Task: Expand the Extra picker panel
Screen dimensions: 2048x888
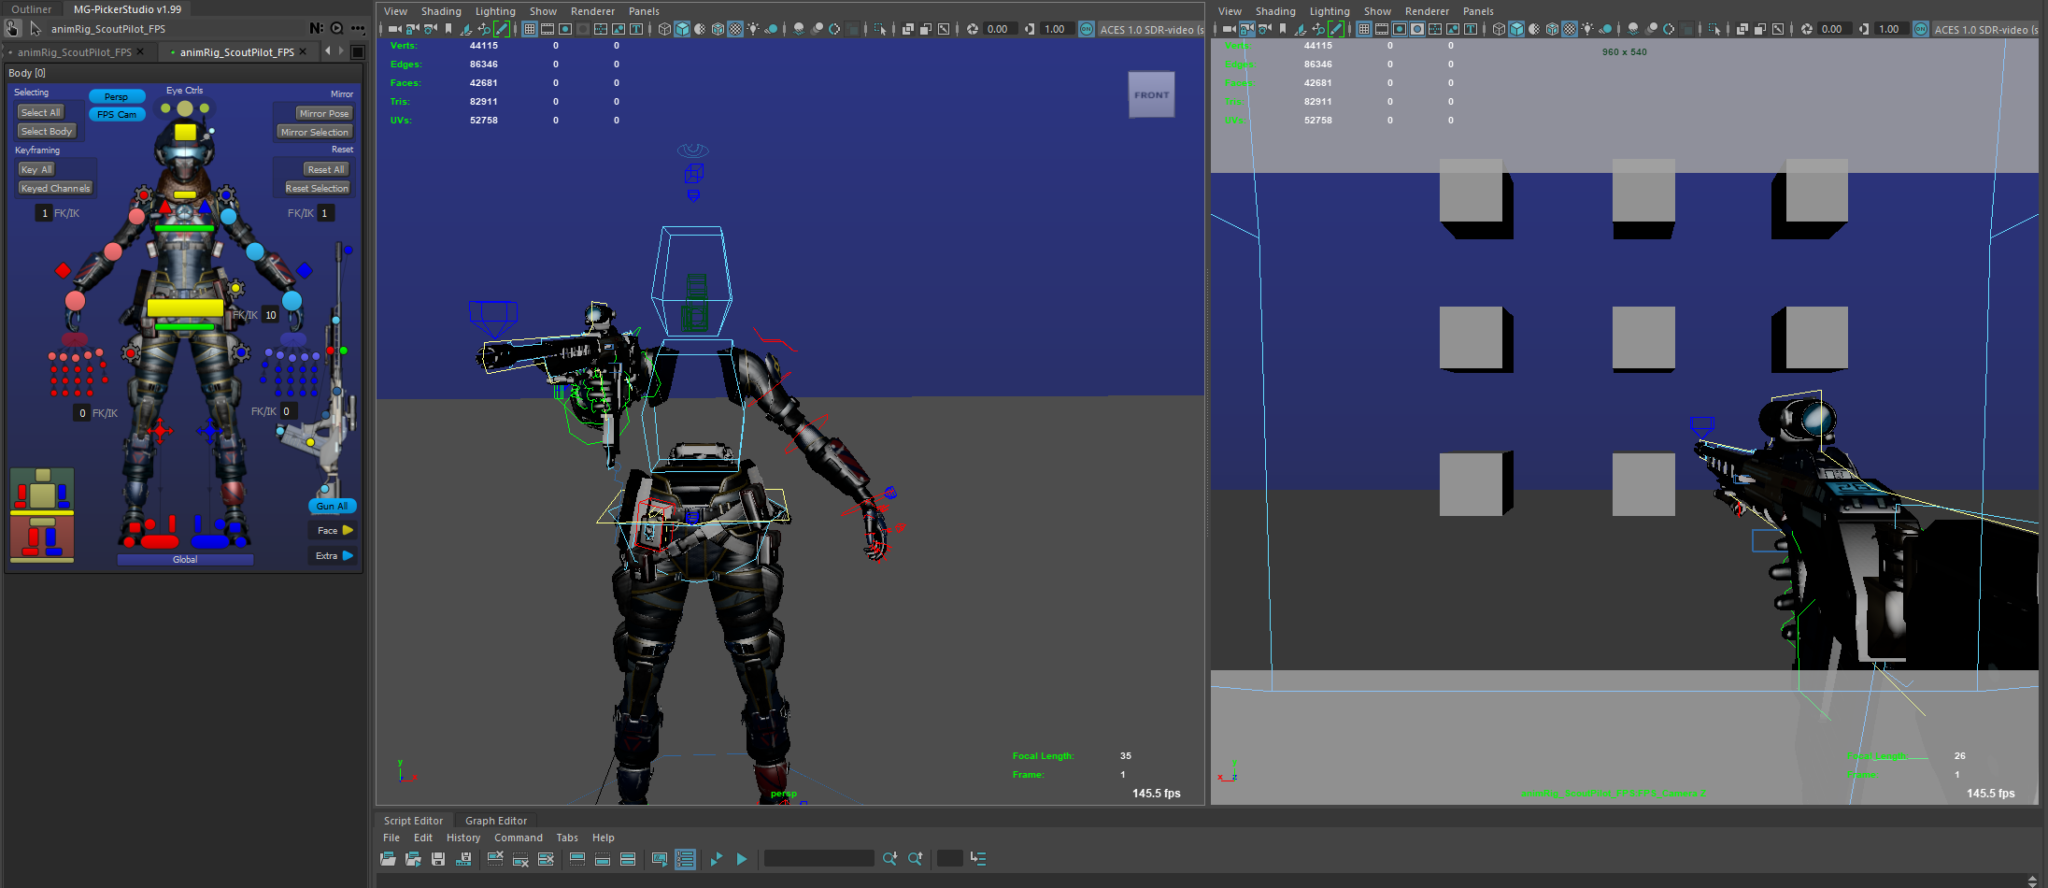Action: pos(334,556)
